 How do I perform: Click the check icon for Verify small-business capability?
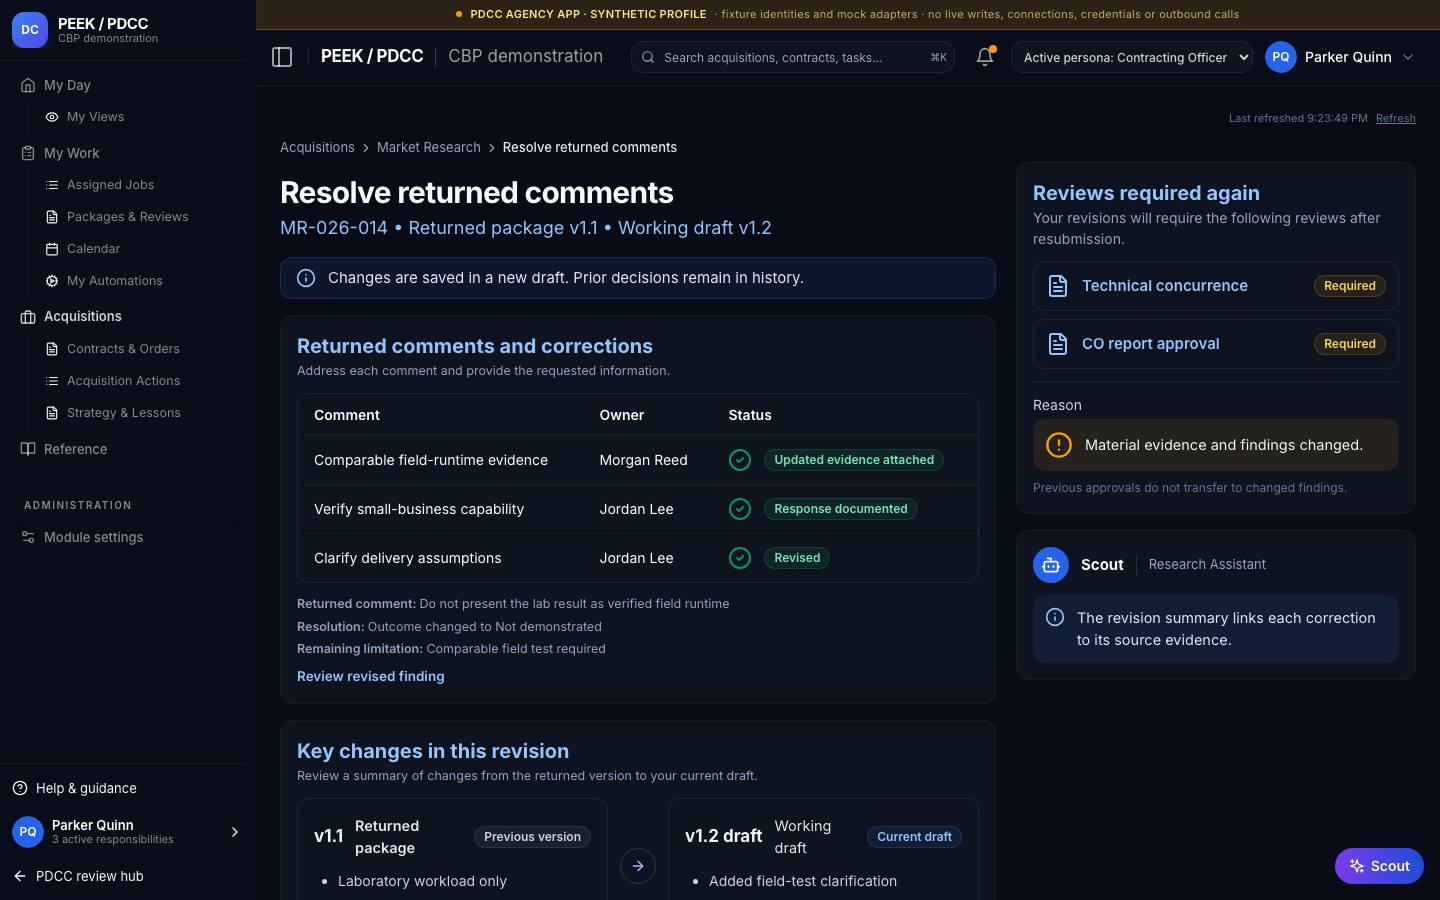[740, 509]
